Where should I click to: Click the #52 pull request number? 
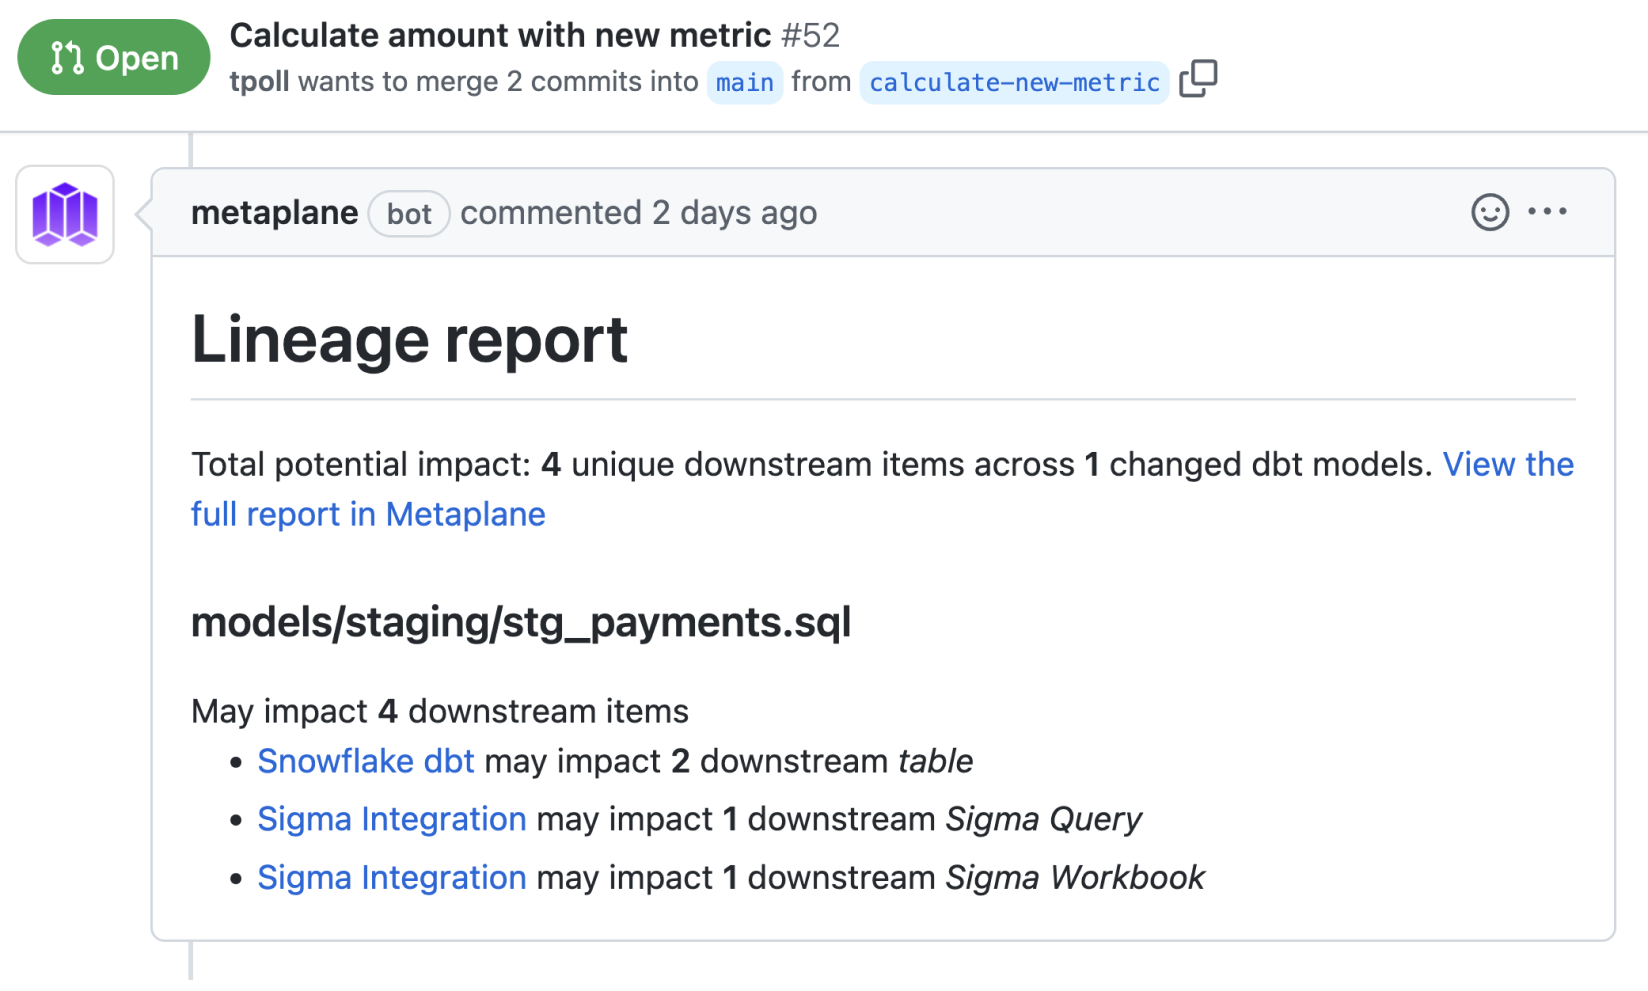tap(810, 35)
